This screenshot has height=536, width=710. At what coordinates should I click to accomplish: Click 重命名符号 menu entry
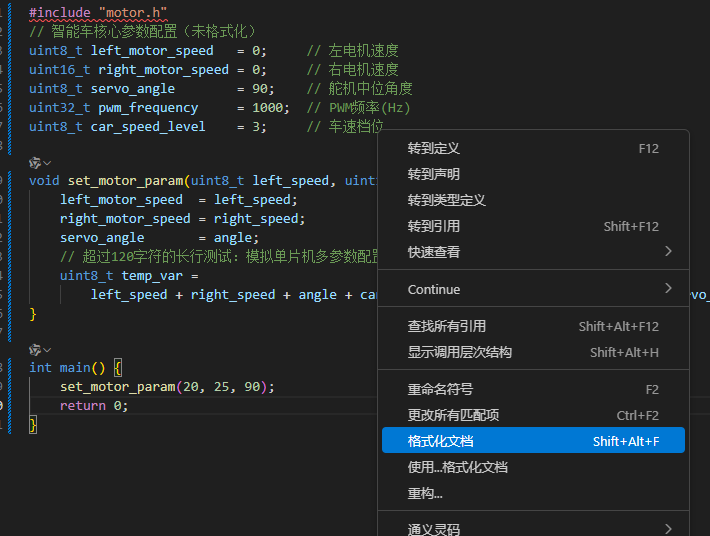(533, 389)
